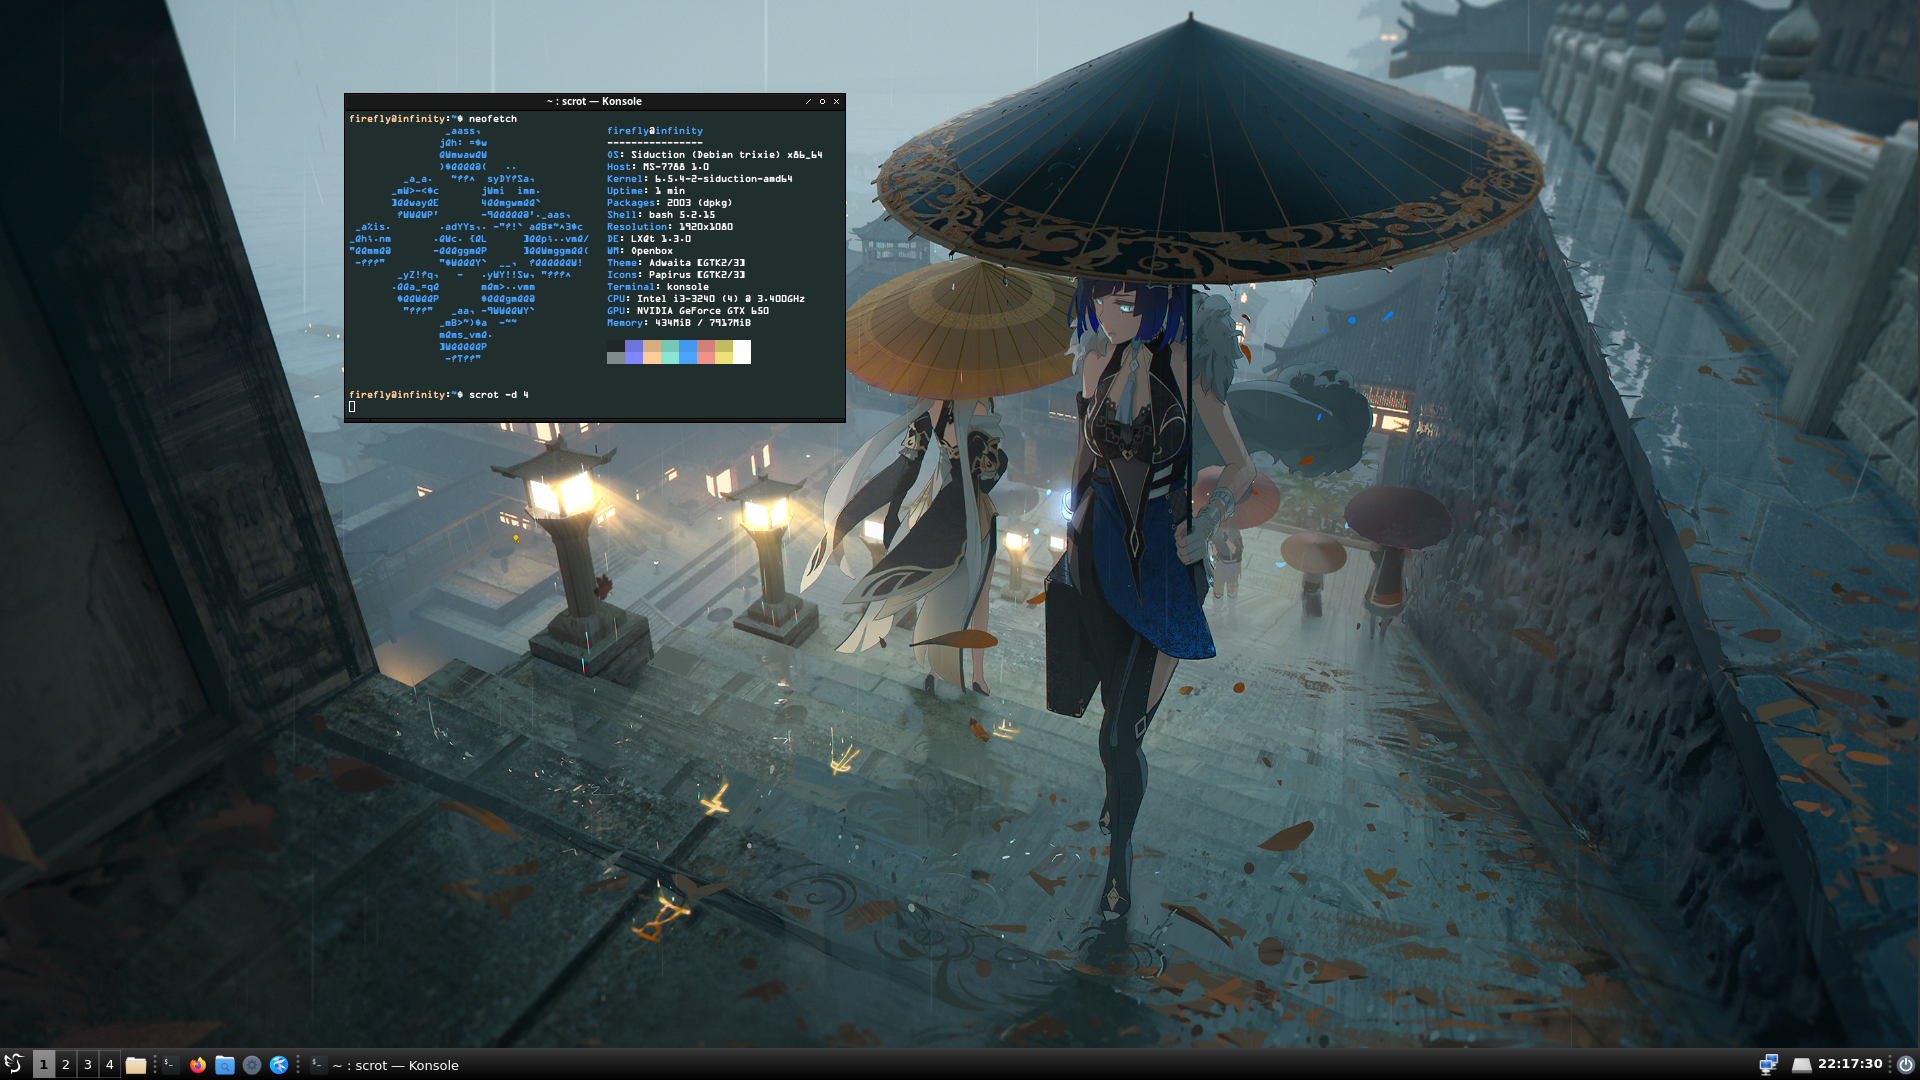This screenshot has width=1920, height=1080.
Task: Click the 'Shell: bash 5.2.15' line
Action: [x=661, y=215]
